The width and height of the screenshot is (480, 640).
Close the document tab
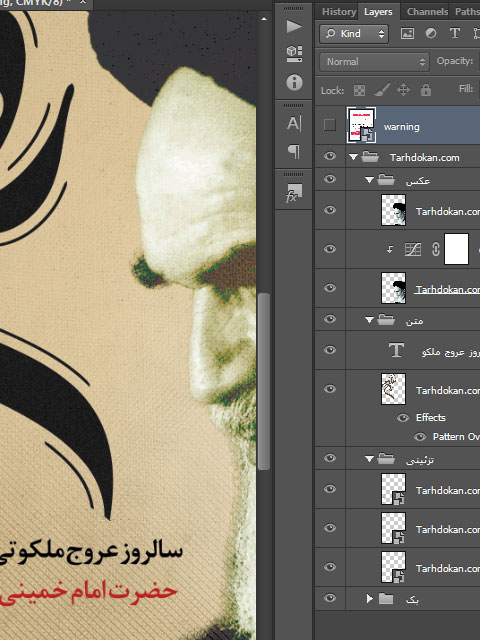tap(83, 2)
